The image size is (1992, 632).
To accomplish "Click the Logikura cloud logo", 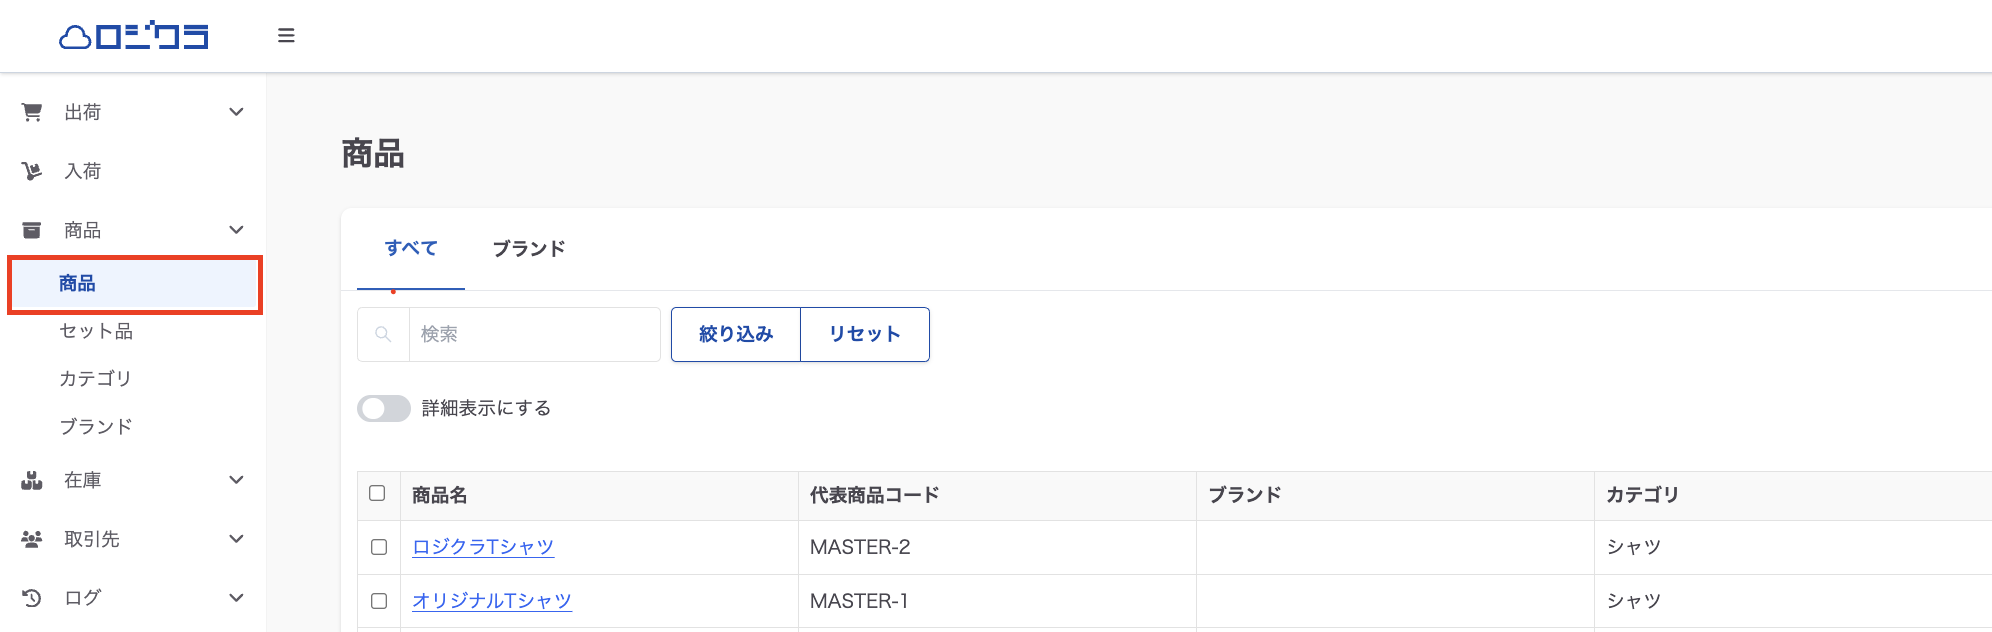I will (134, 37).
